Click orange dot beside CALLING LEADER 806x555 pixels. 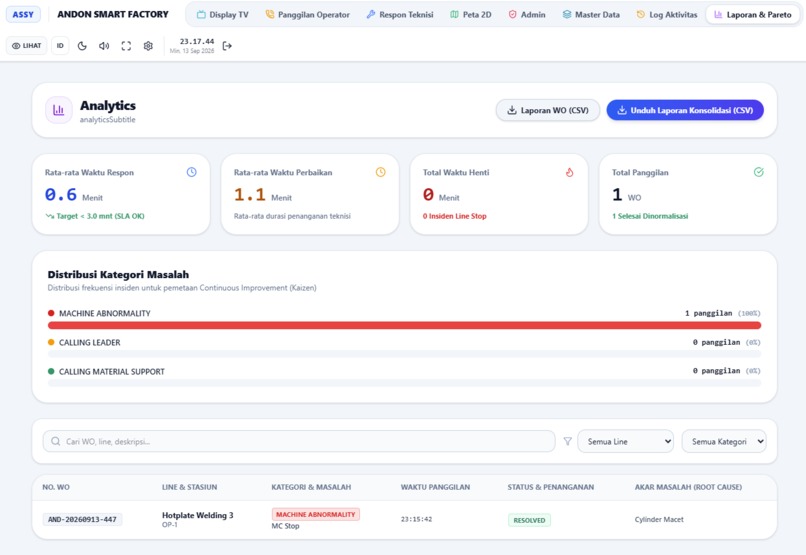(51, 342)
